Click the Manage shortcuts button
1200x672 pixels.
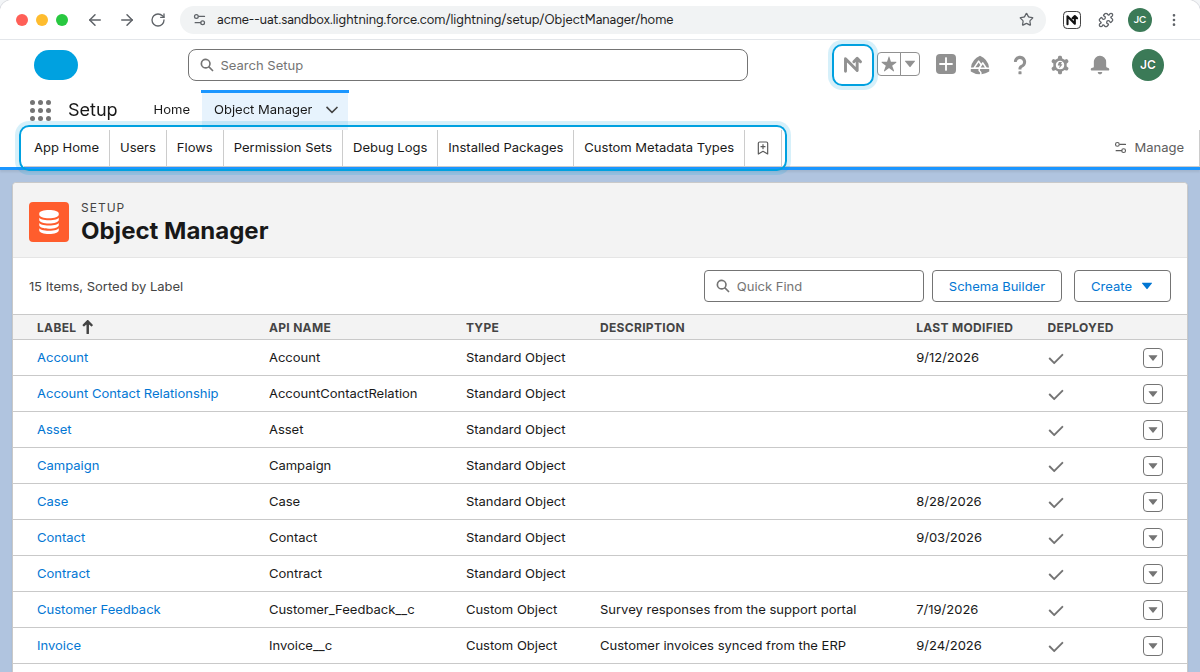pos(1149,147)
